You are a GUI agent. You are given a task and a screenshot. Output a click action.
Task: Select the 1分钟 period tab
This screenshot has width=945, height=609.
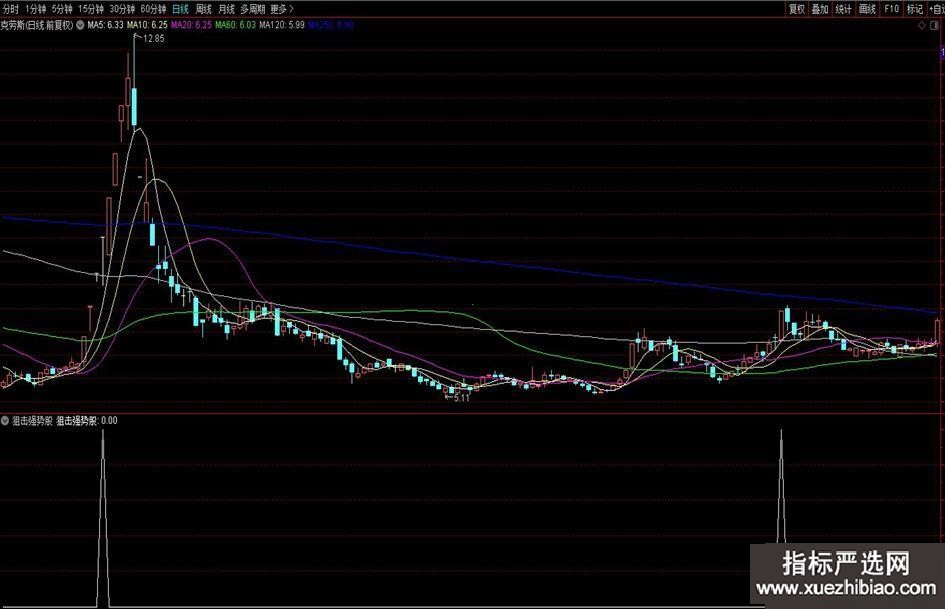[x=36, y=9]
